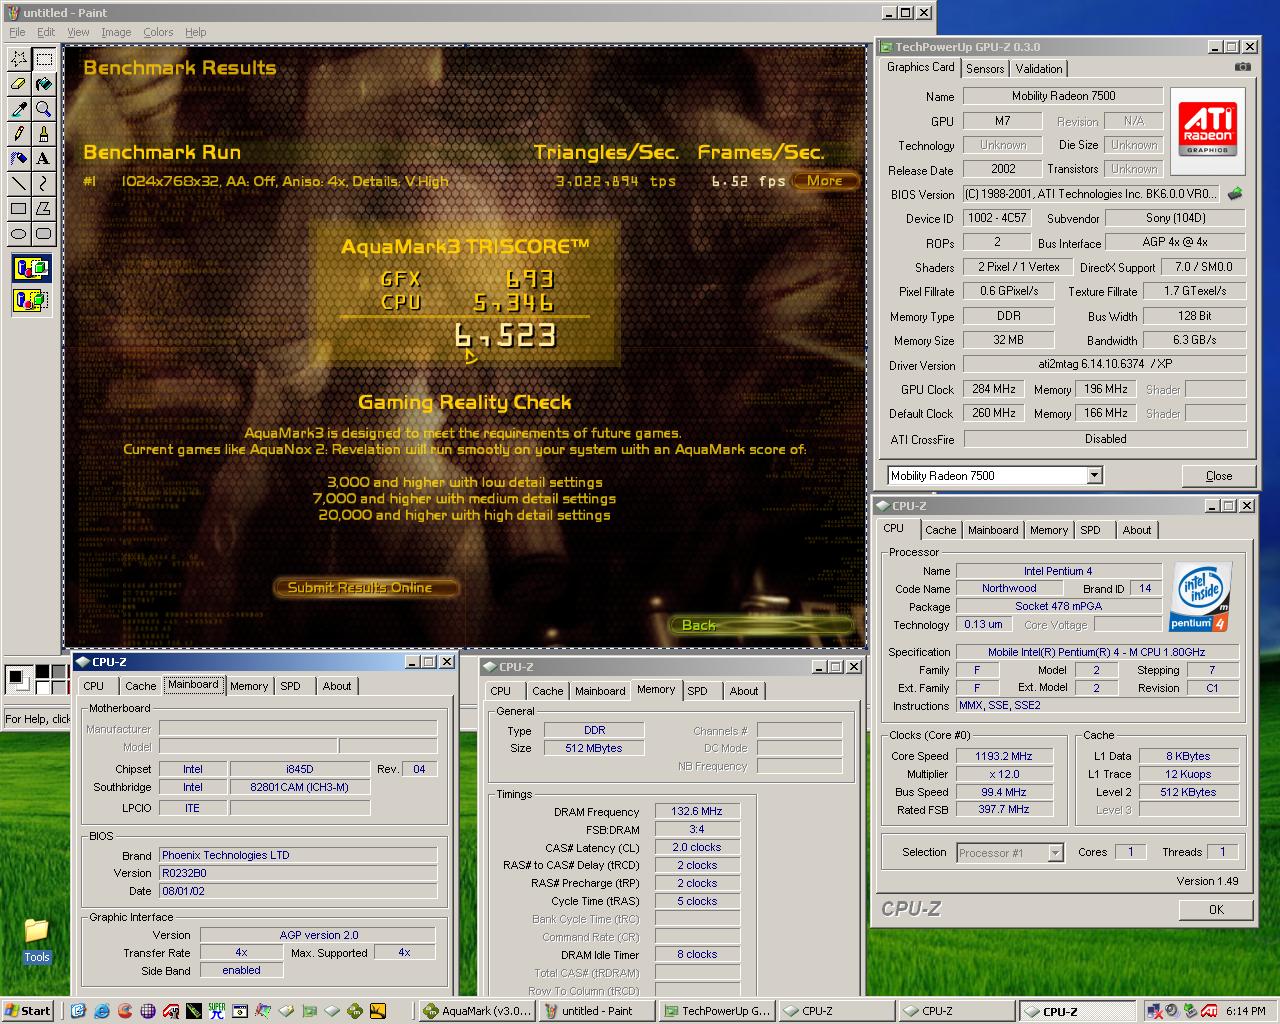
Task: Click the system tray clock showing 6:14 PM
Action: pyautogui.click(x=1245, y=1011)
